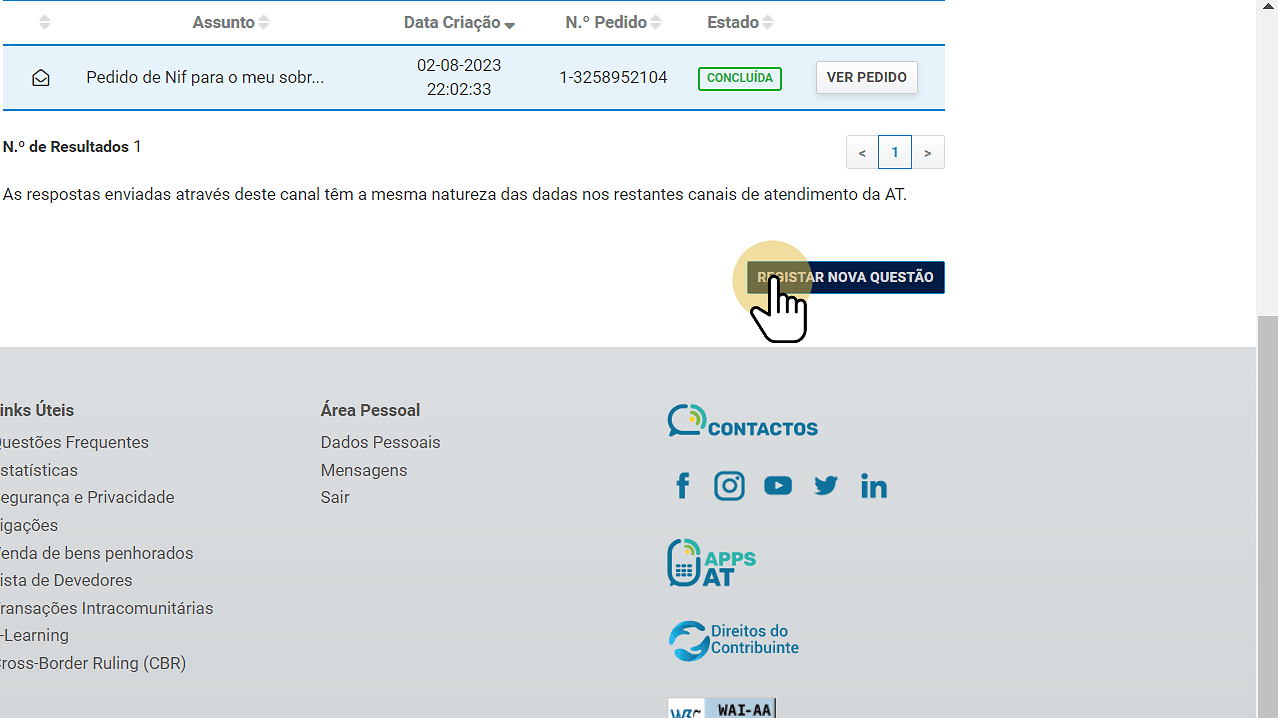
Task: Click the Apps AT logo
Action: click(x=711, y=563)
